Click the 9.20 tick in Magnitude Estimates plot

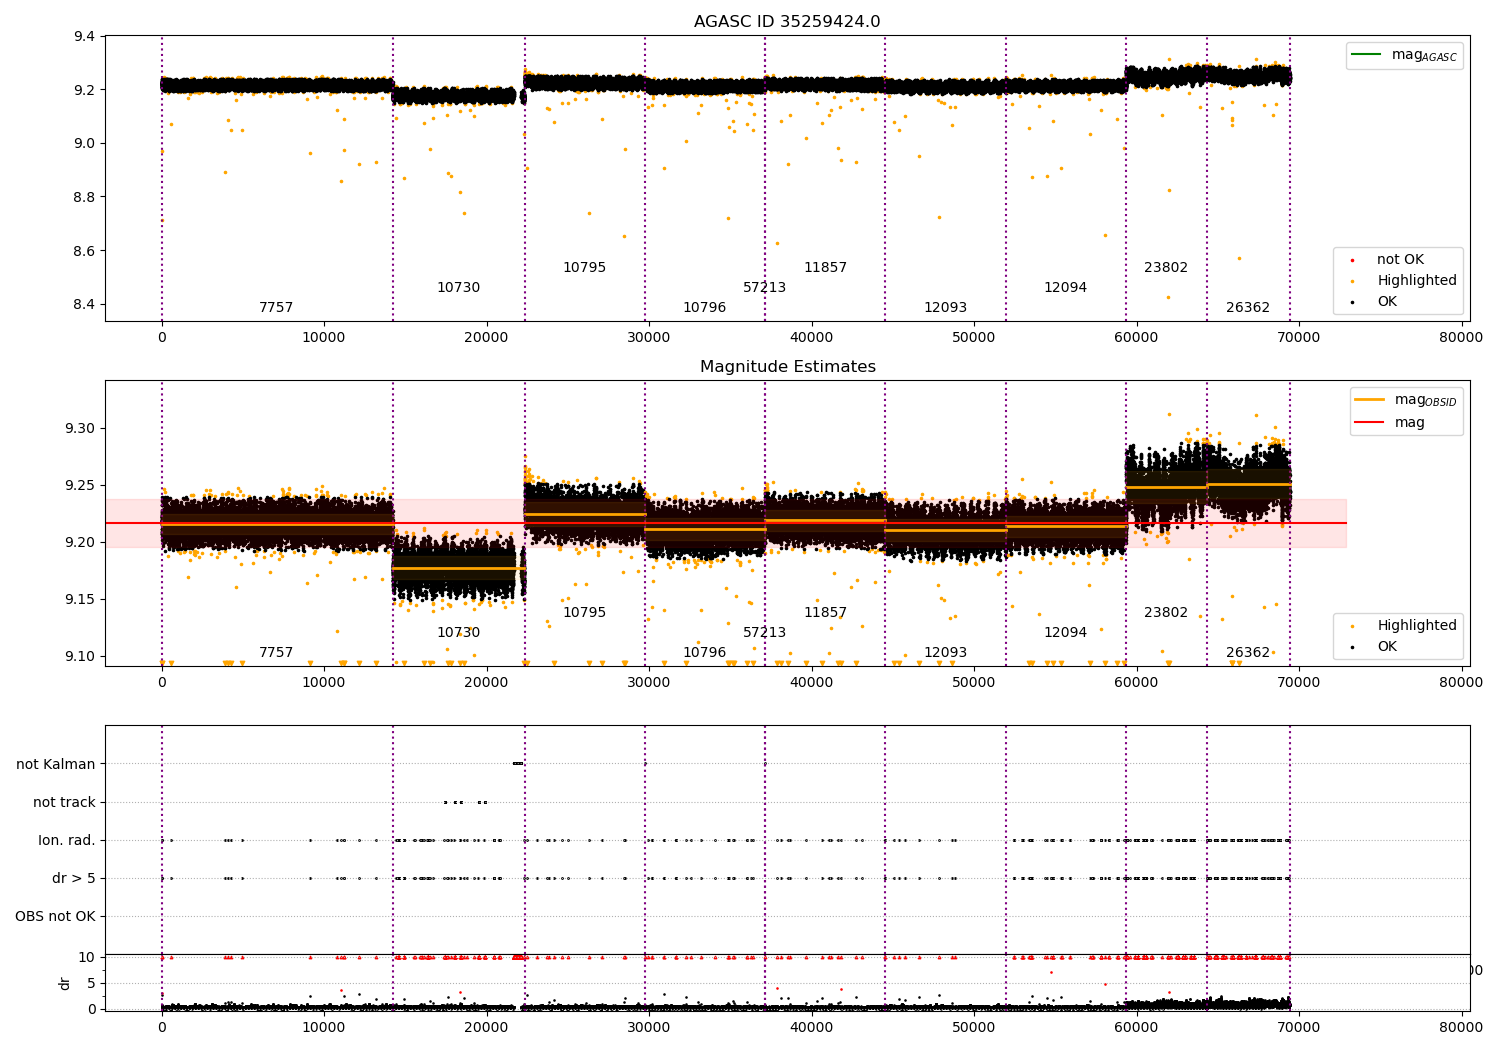click(x=81, y=543)
